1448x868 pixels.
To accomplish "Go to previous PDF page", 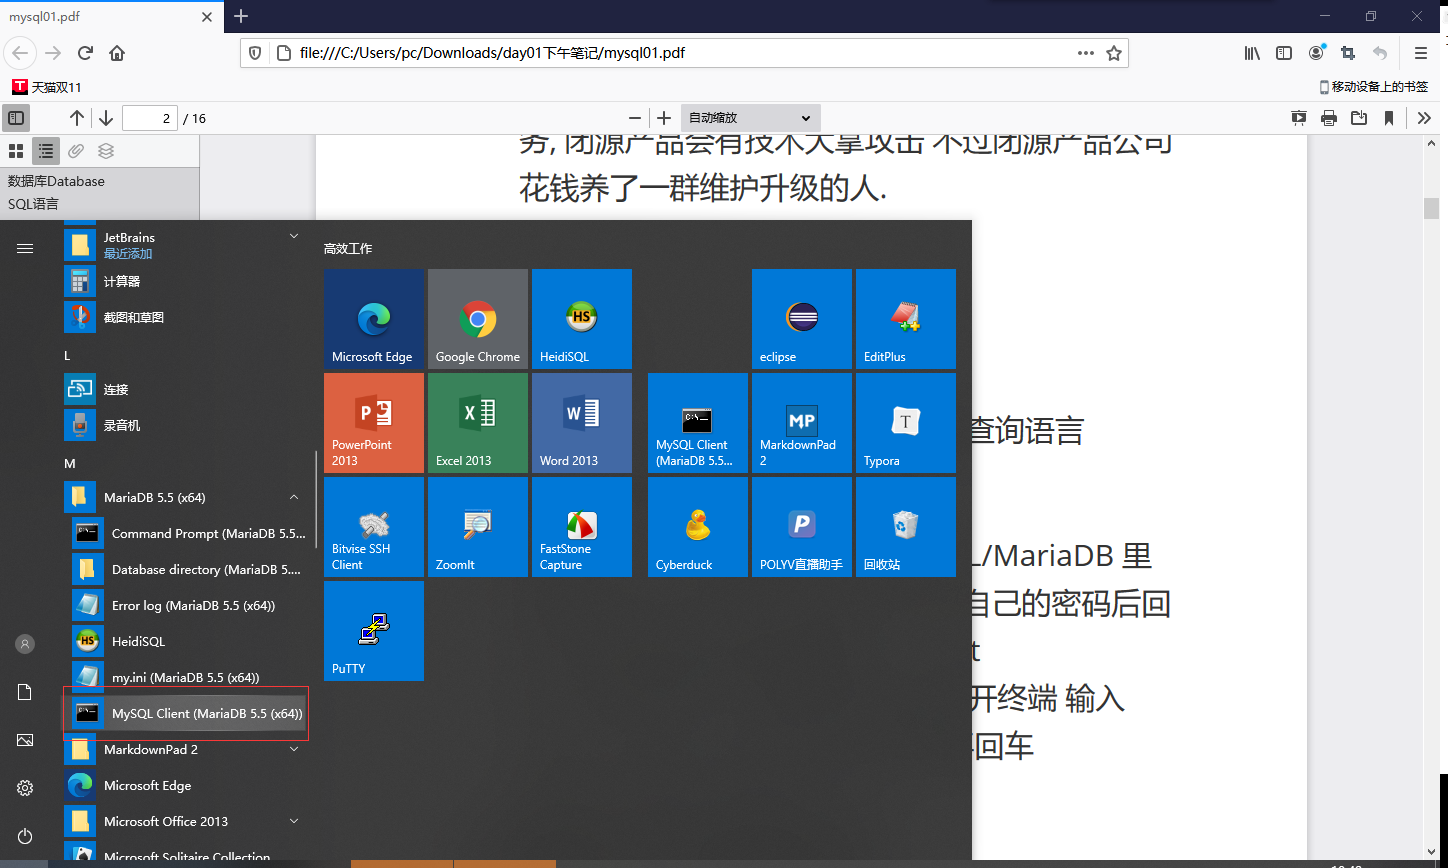I will click(x=77, y=118).
